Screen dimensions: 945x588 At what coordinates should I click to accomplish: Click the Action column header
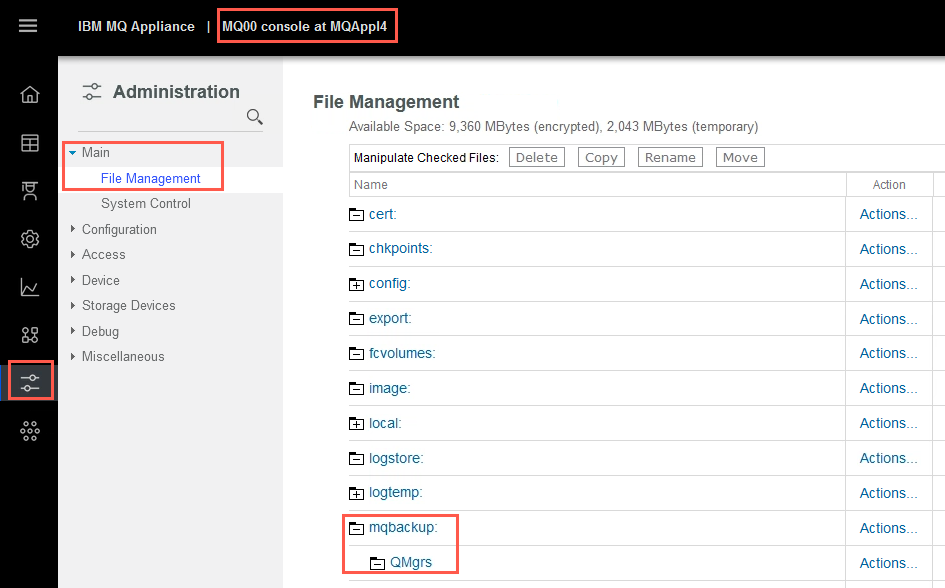point(889,185)
